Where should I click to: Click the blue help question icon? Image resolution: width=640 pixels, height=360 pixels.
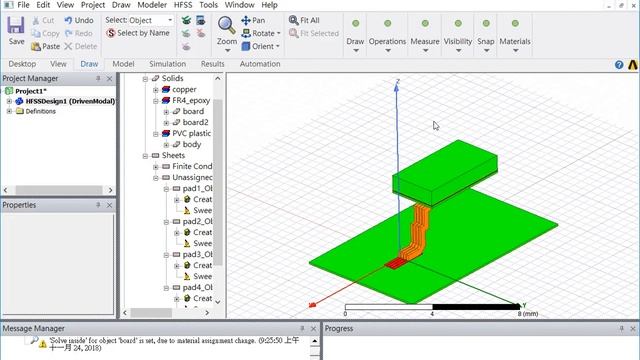click(x=619, y=64)
